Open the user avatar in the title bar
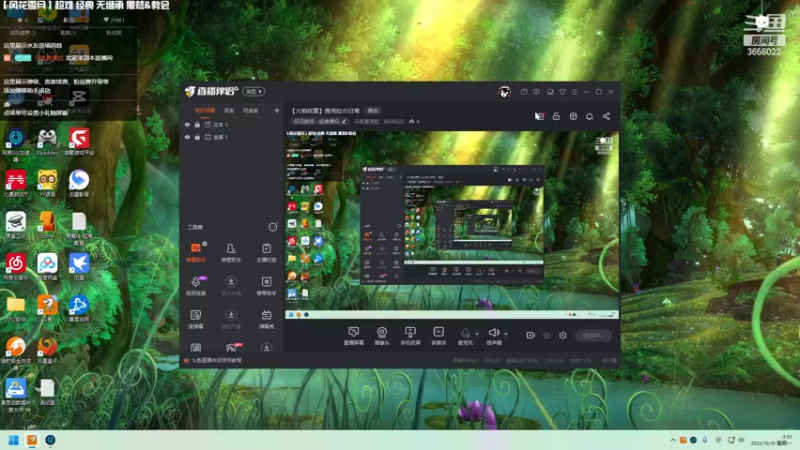The width and height of the screenshot is (800, 450). [x=504, y=92]
